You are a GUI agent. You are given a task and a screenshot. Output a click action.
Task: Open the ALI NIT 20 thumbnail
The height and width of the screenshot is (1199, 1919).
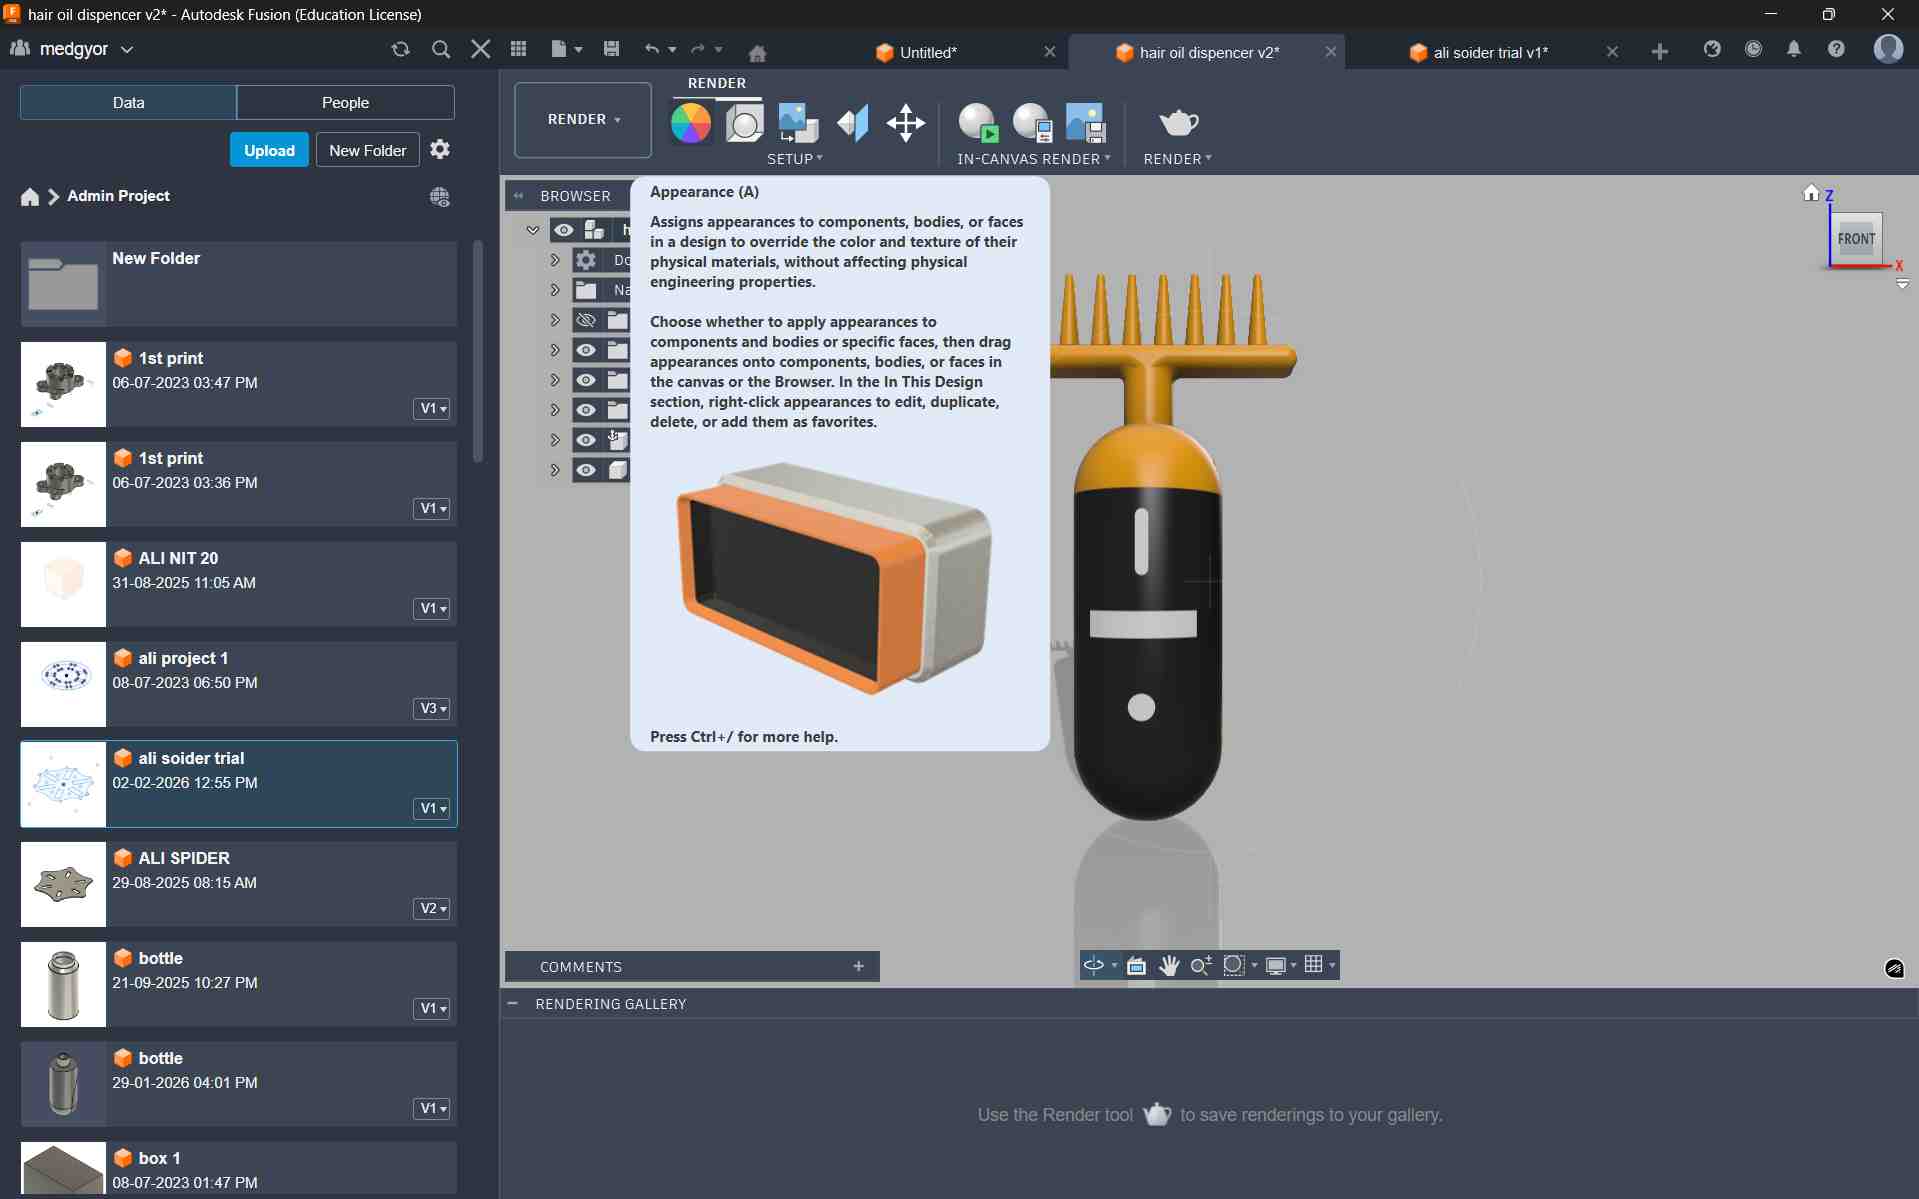tap(63, 584)
